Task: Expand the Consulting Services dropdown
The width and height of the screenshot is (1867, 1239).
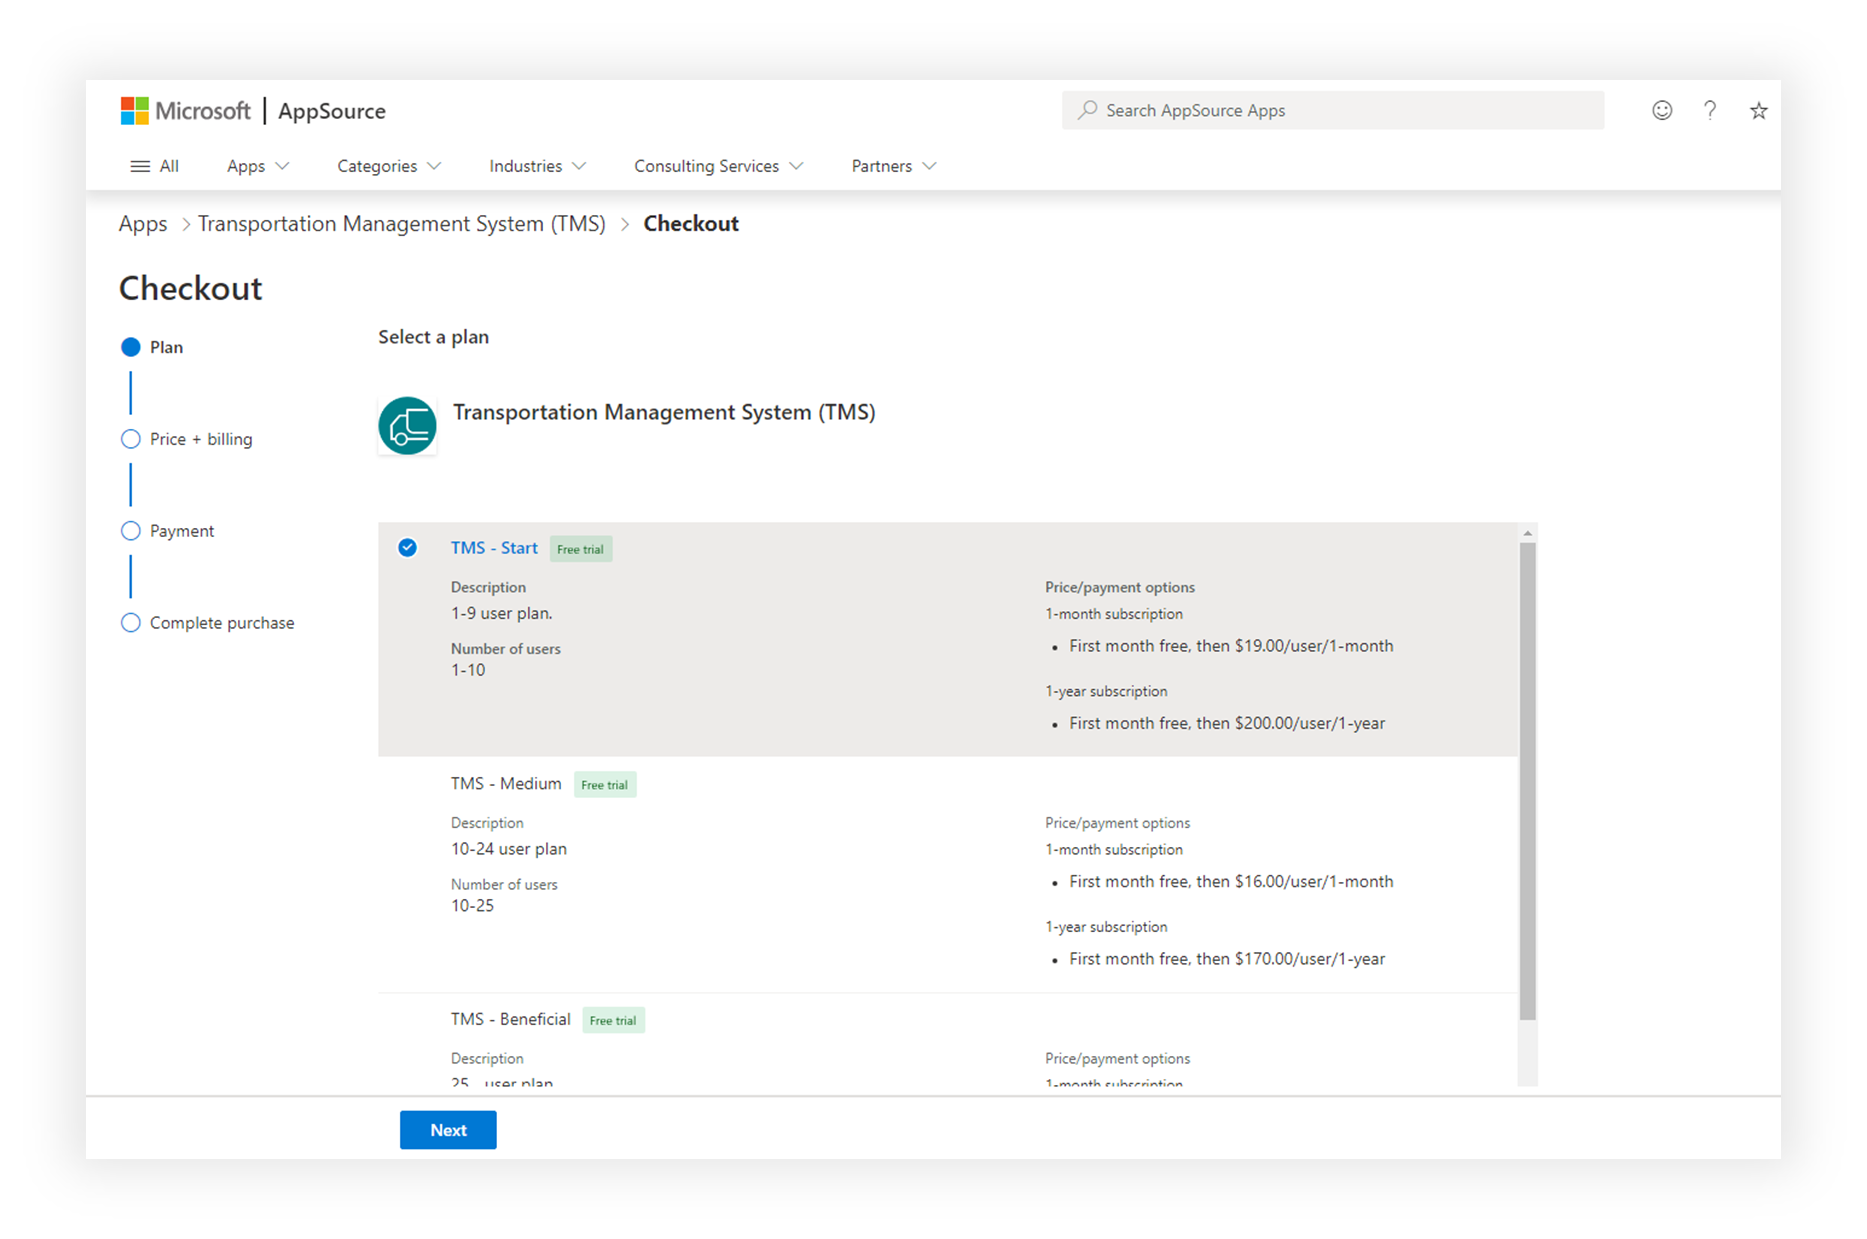Action: 717,166
